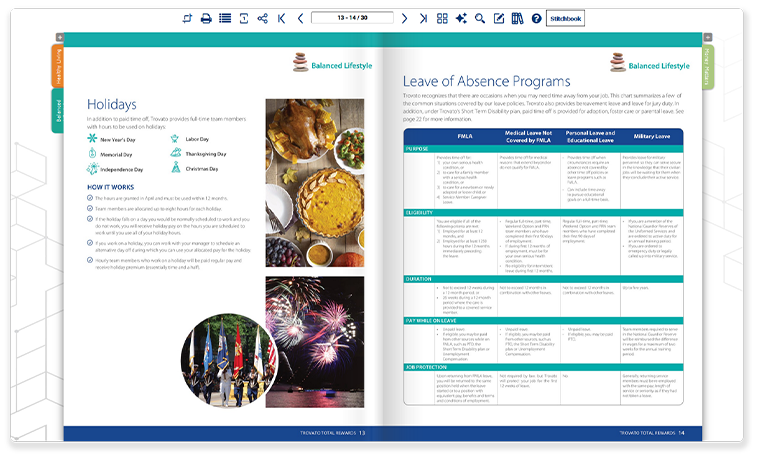
Task: Click the Thanksgiving food photo
Action: coord(314,183)
